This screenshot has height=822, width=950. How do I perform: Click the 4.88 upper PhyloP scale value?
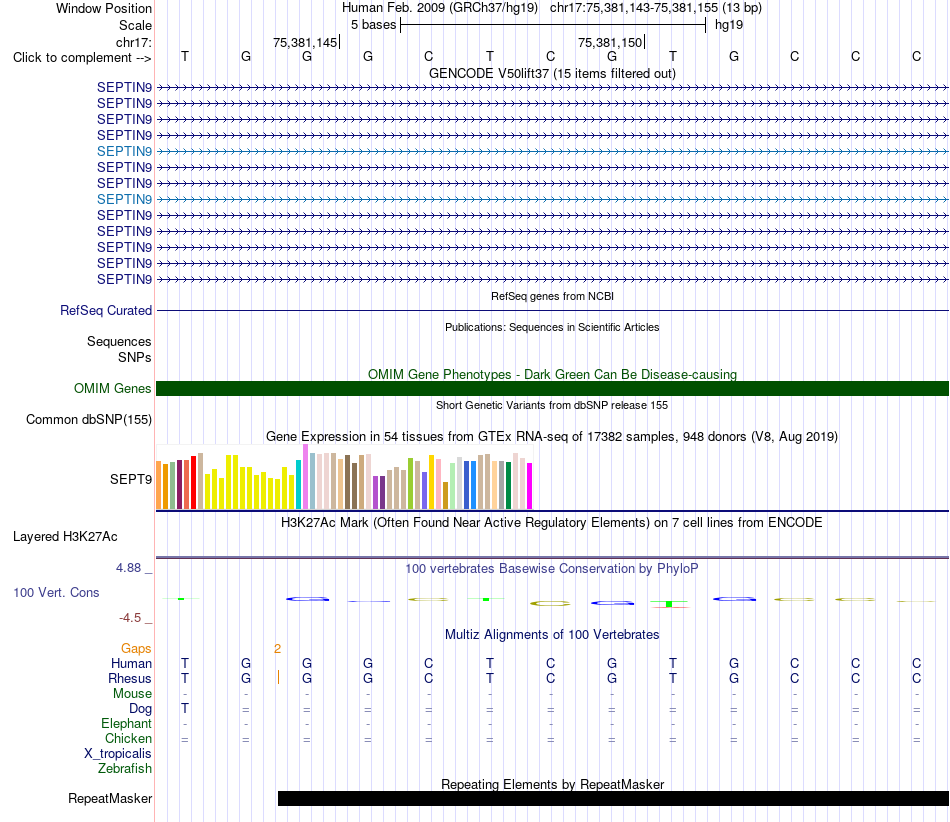coord(128,568)
